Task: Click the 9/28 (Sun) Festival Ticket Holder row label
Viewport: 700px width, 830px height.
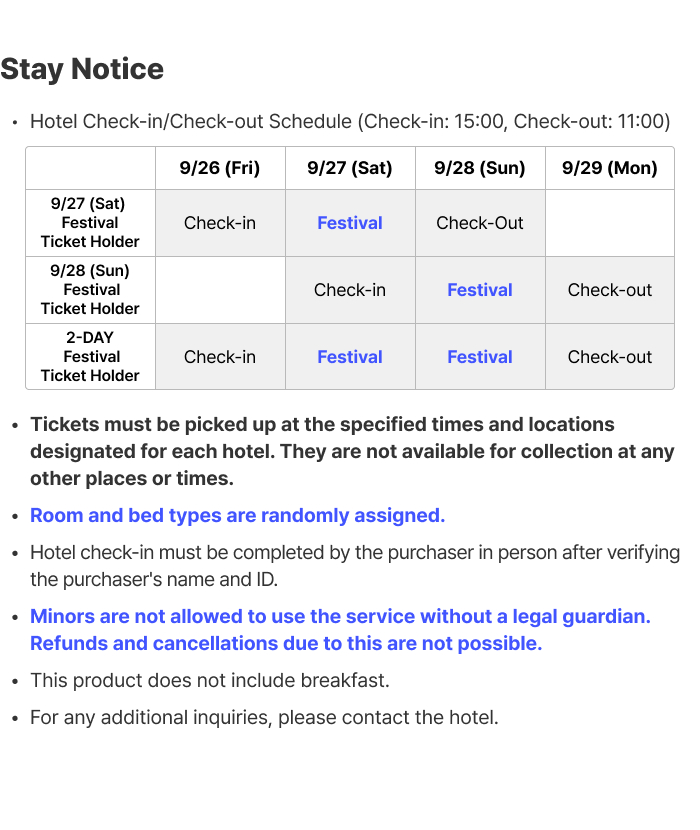Action: [90, 290]
